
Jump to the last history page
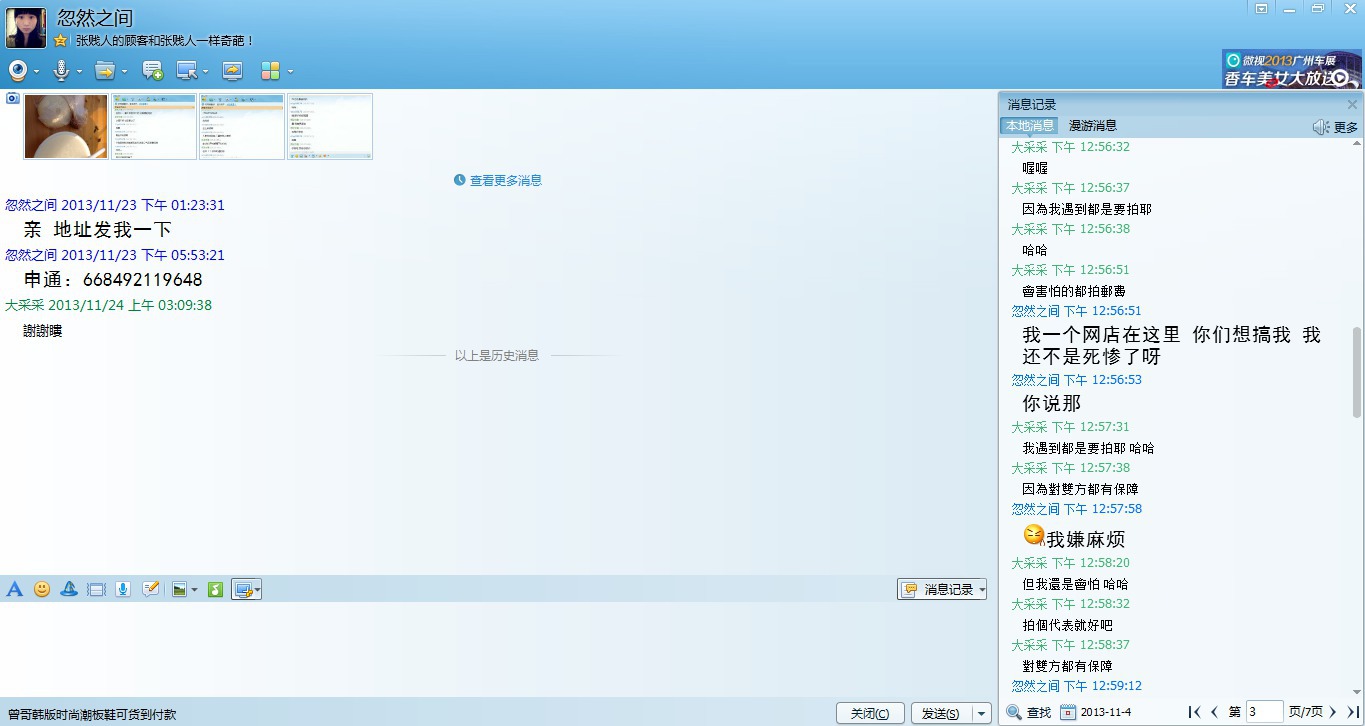(1352, 712)
